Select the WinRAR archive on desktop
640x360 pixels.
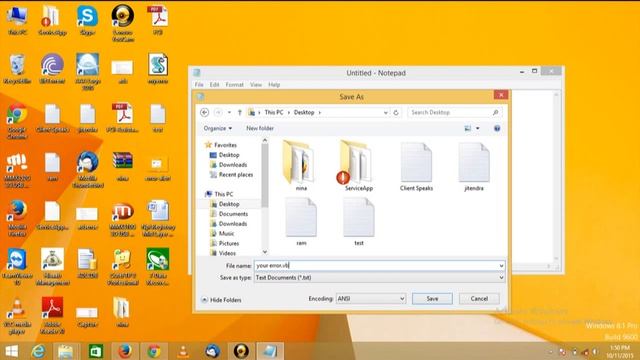coord(122,166)
